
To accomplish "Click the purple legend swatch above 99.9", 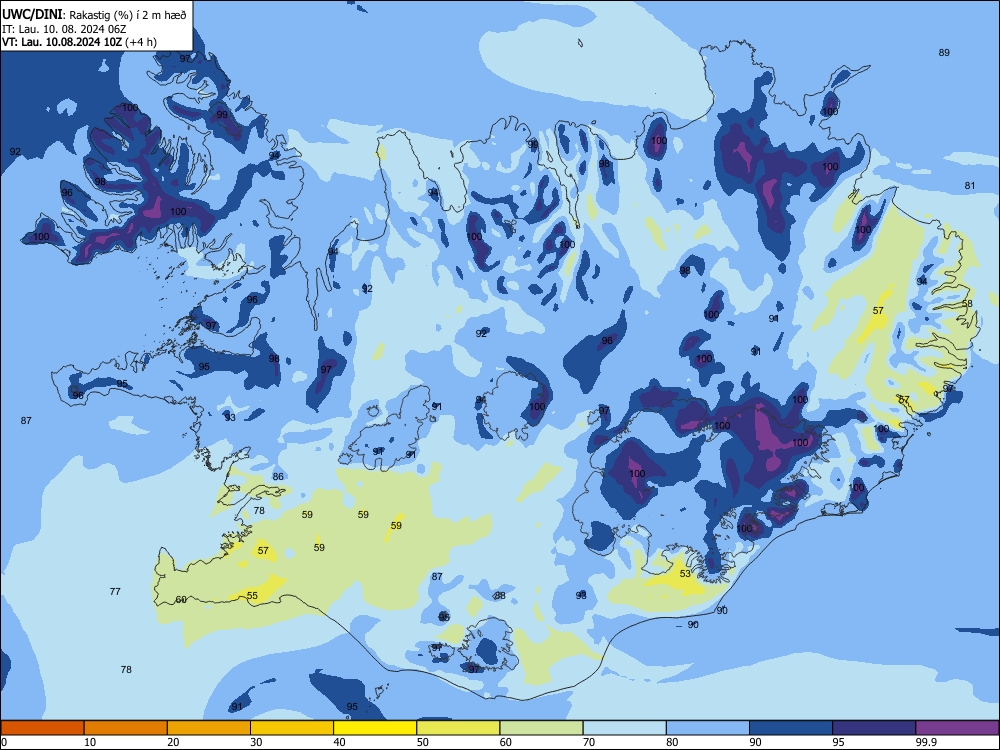I will pyautogui.click(x=957, y=728).
